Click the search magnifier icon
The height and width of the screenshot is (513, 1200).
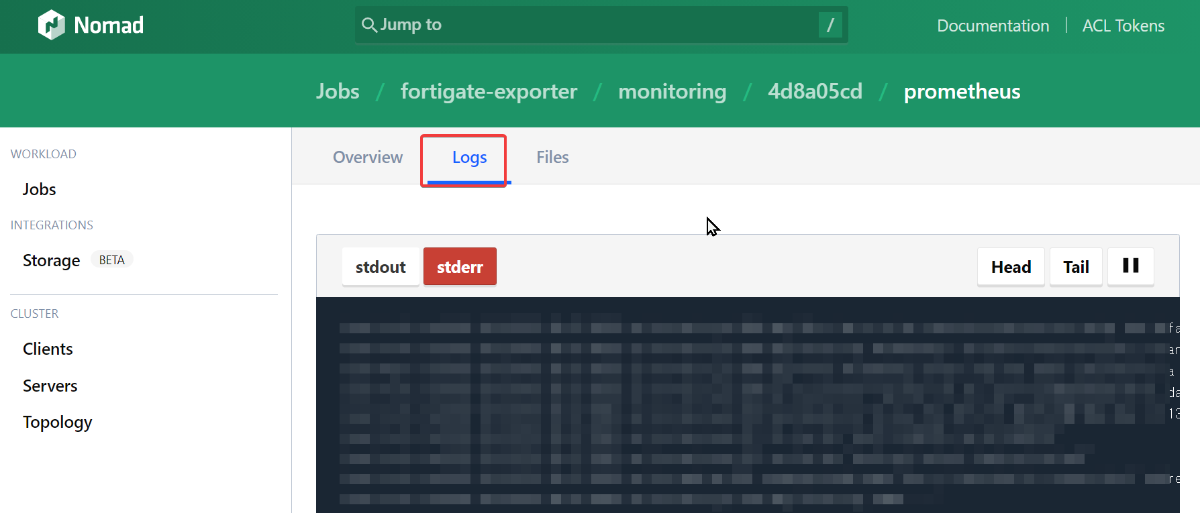(369, 25)
